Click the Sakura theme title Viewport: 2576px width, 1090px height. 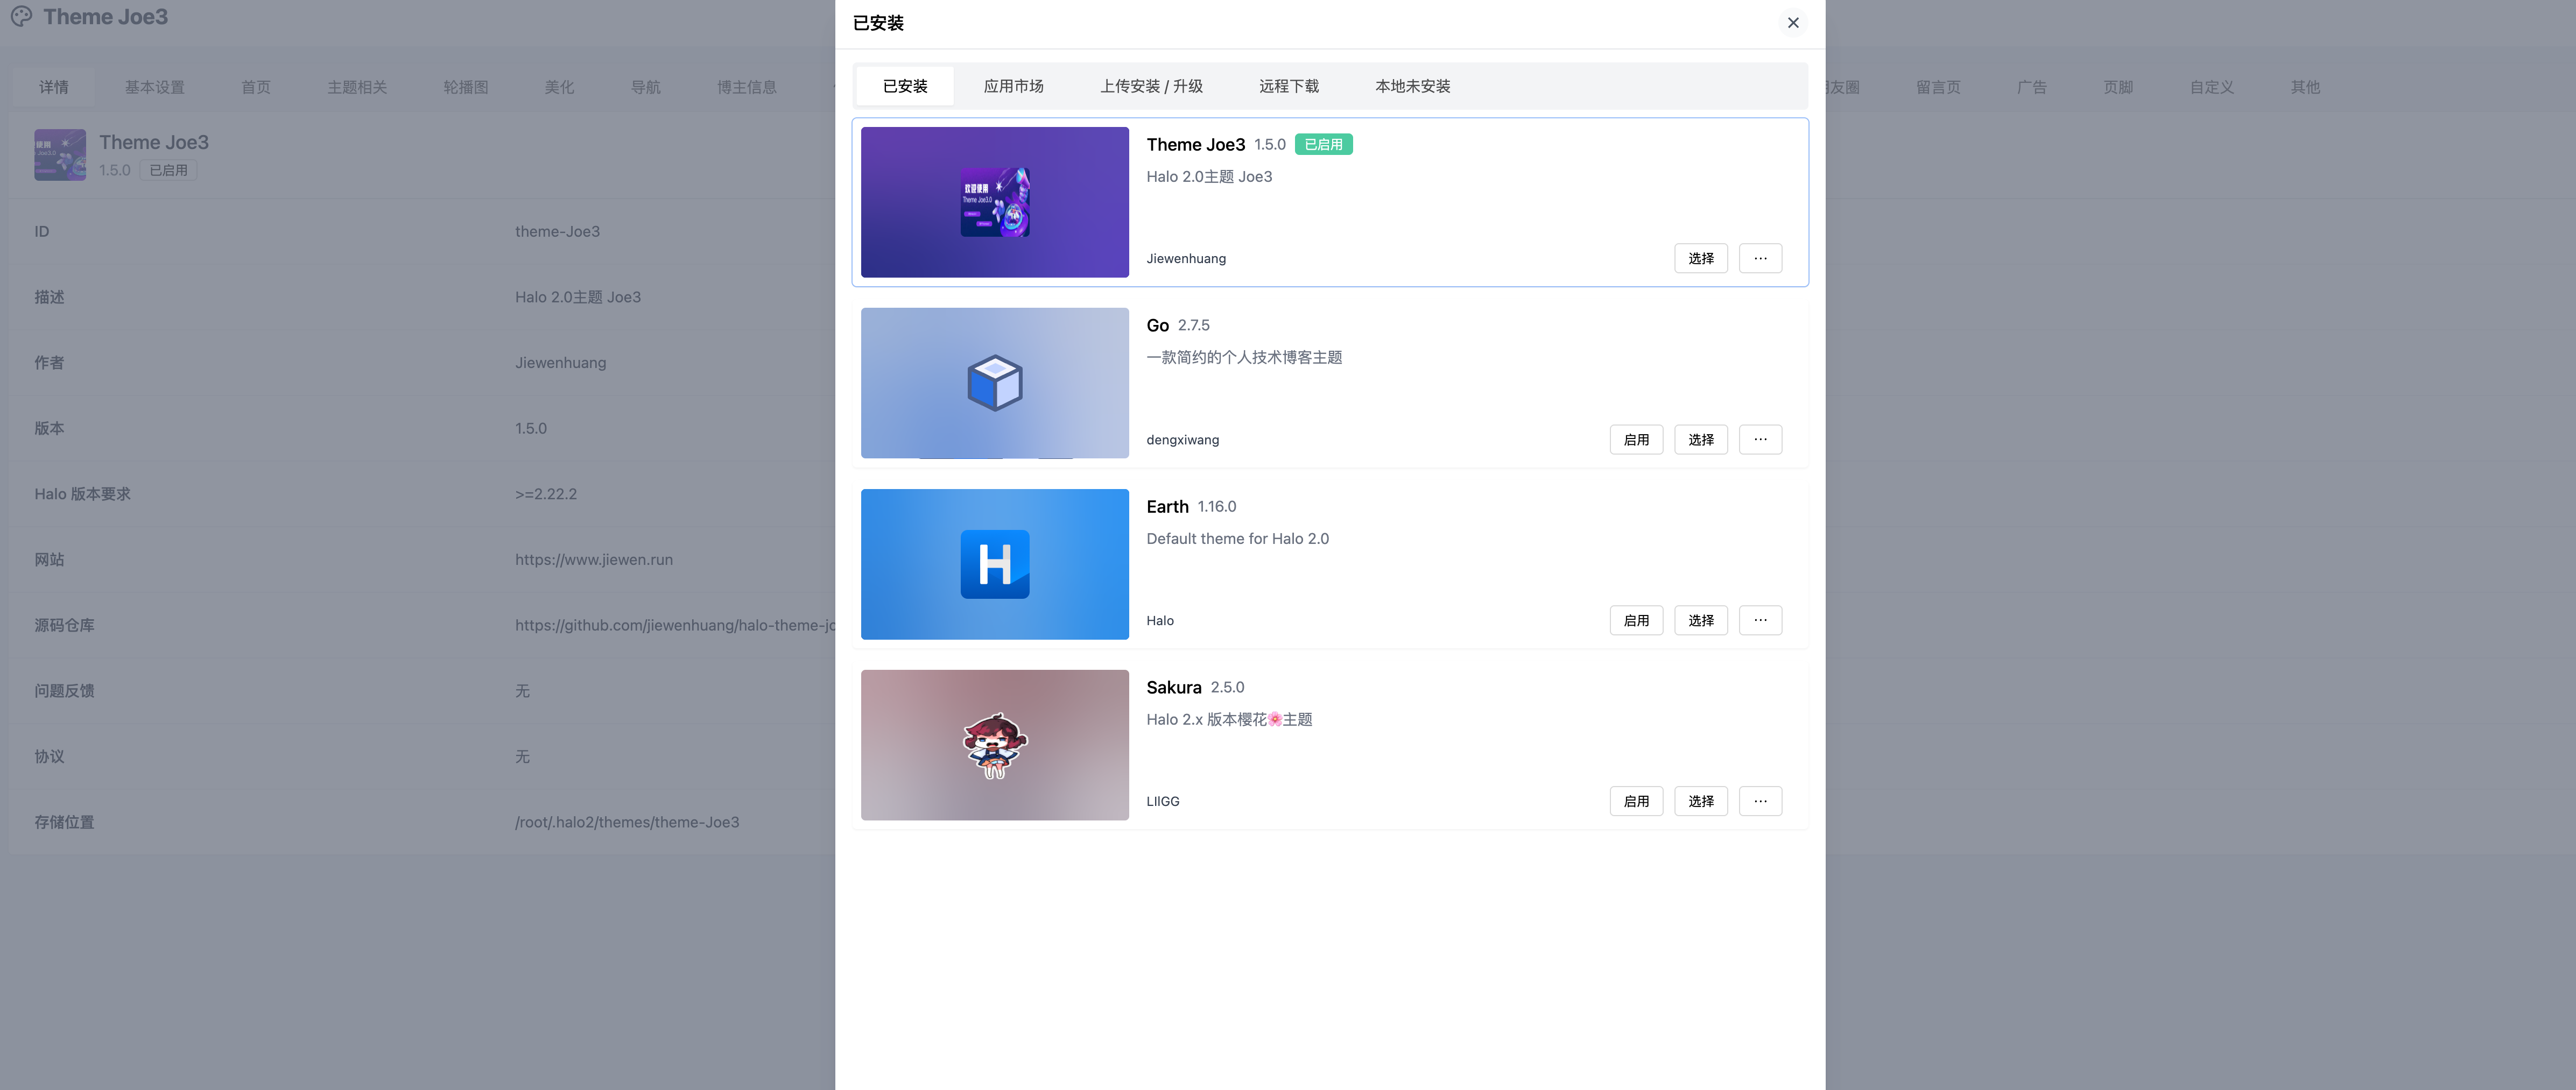click(1174, 687)
